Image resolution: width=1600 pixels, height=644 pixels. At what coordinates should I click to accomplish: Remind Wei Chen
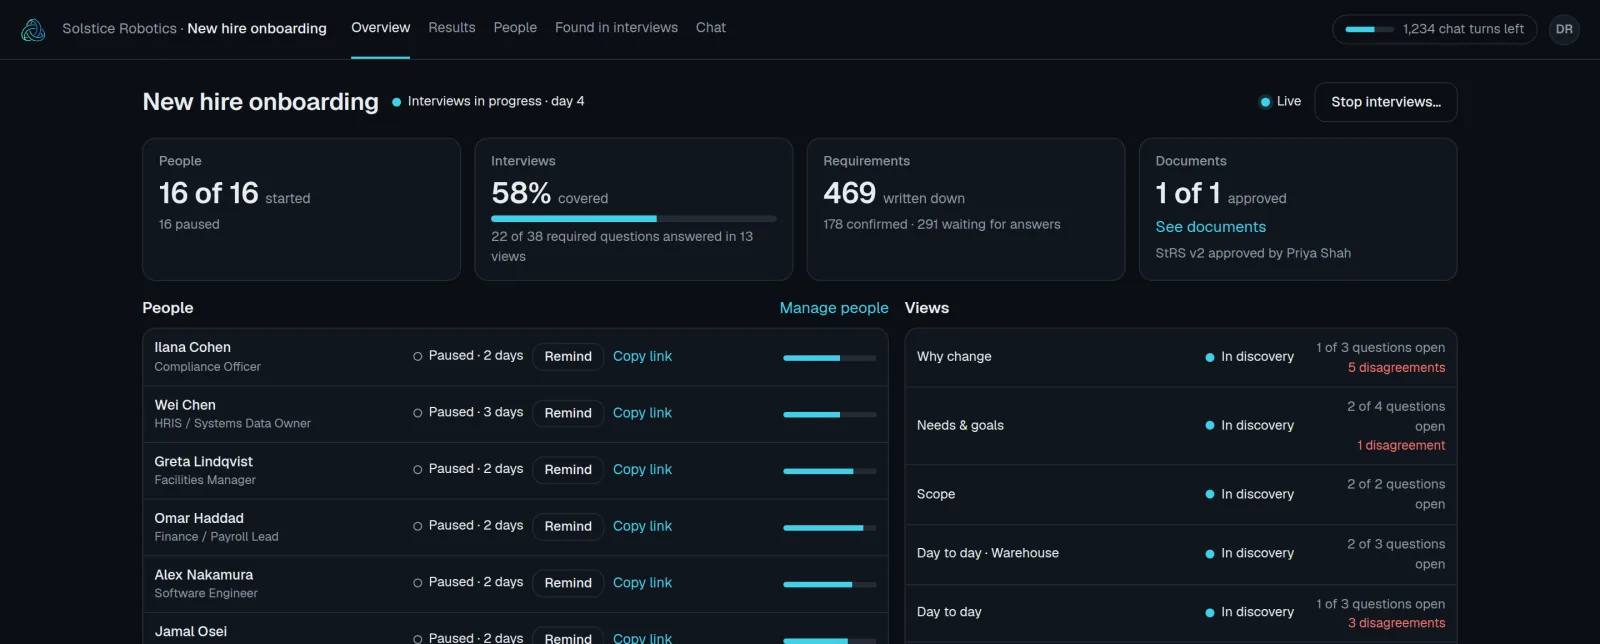click(x=568, y=413)
